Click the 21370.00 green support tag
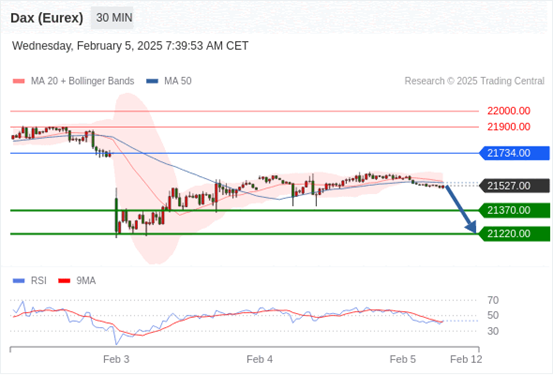 coord(515,210)
